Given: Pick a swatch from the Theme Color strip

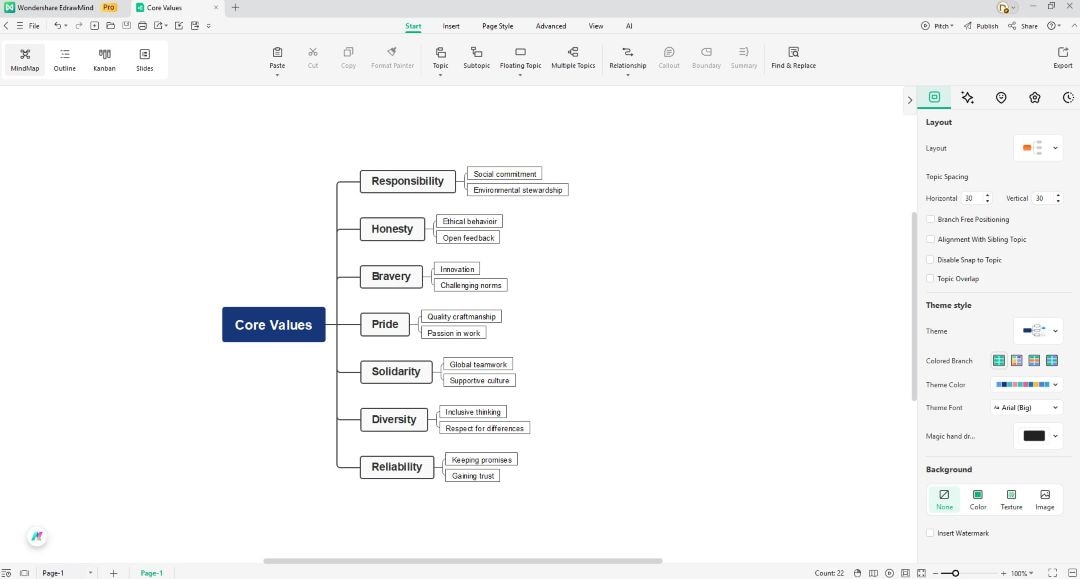Looking at the screenshot, I should point(1022,384).
